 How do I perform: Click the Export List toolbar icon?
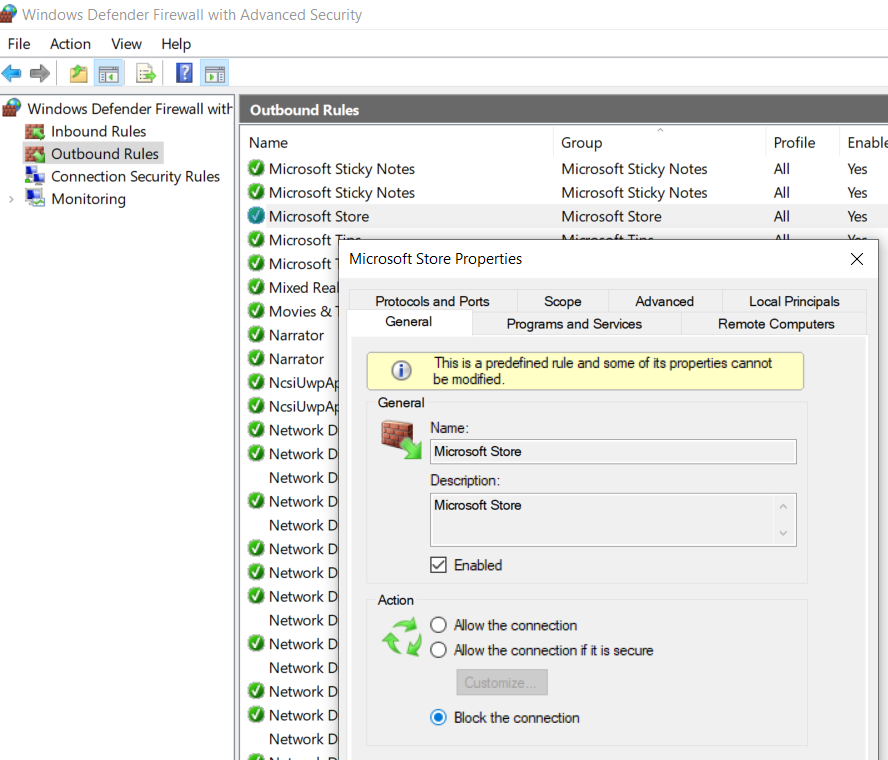pyautogui.click(x=146, y=73)
